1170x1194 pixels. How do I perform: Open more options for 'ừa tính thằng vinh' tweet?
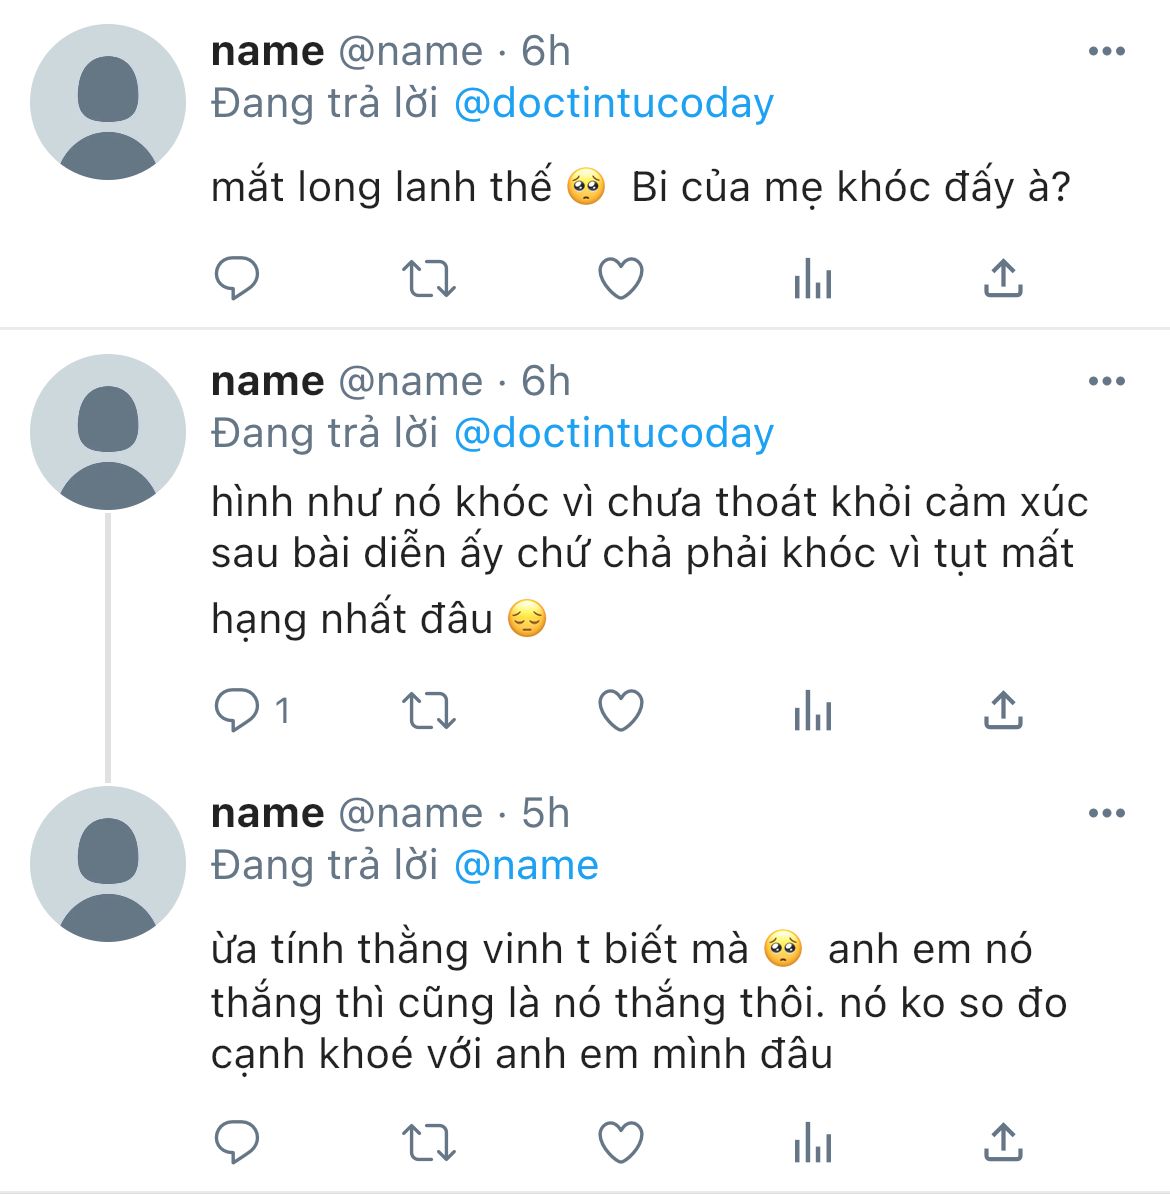coord(1106,814)
